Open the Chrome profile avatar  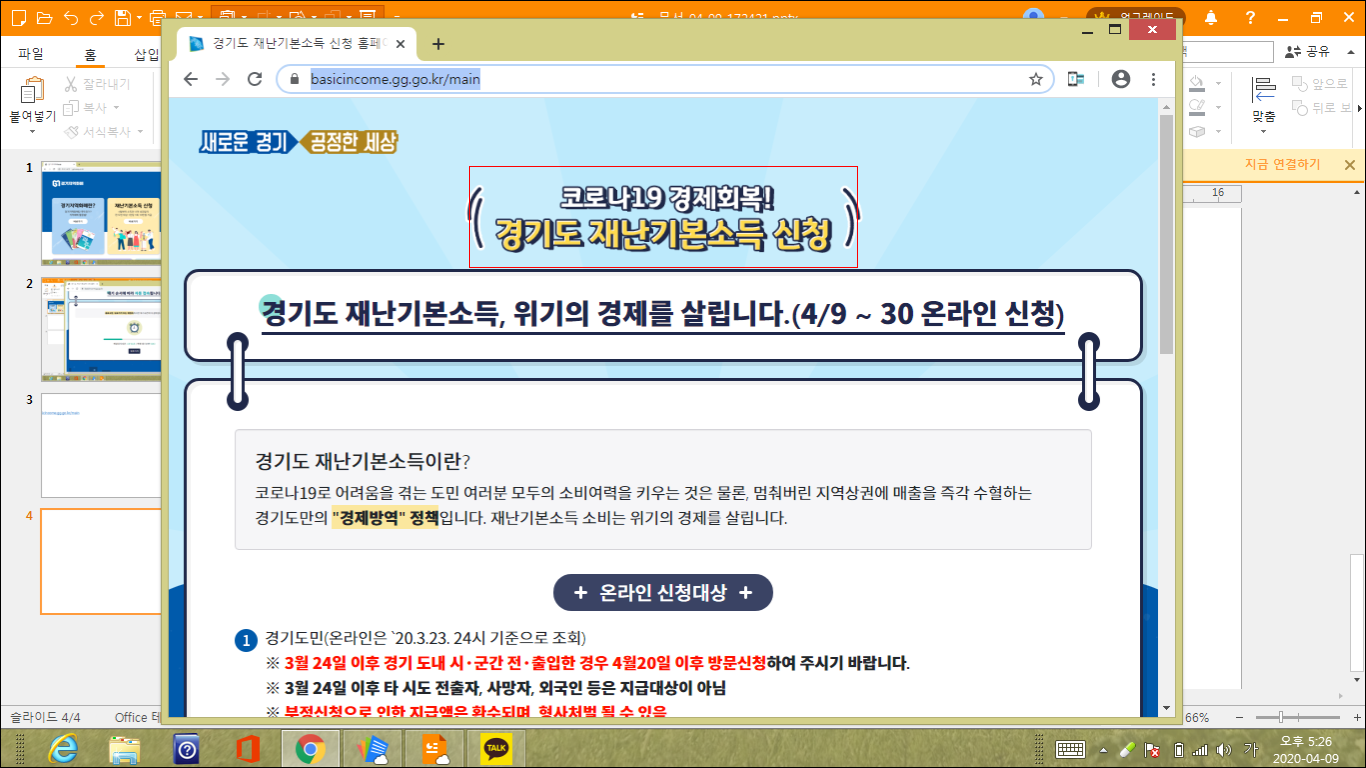click(x=1121, y=79)
